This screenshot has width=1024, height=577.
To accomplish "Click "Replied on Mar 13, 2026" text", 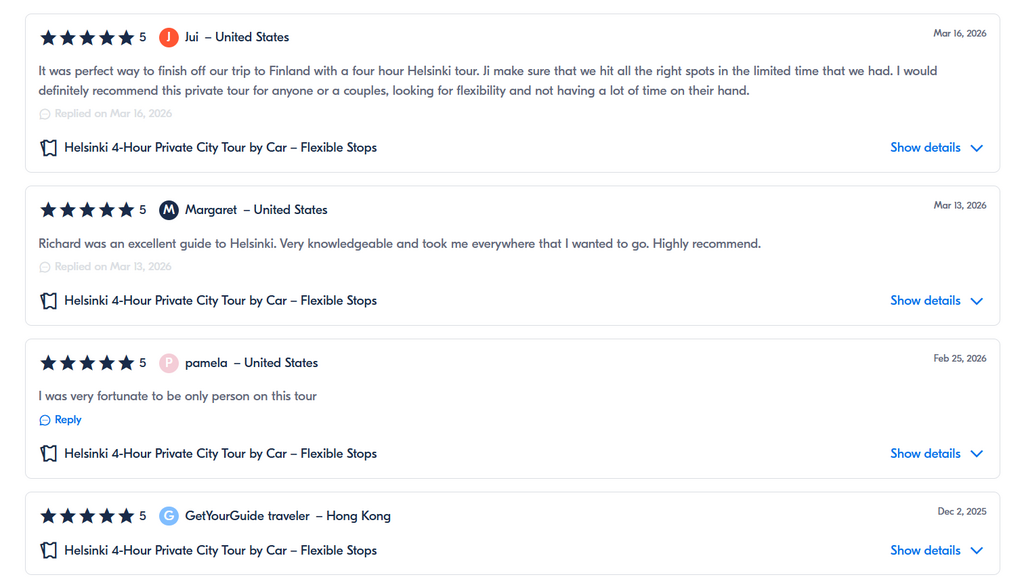I will [113, 267].
